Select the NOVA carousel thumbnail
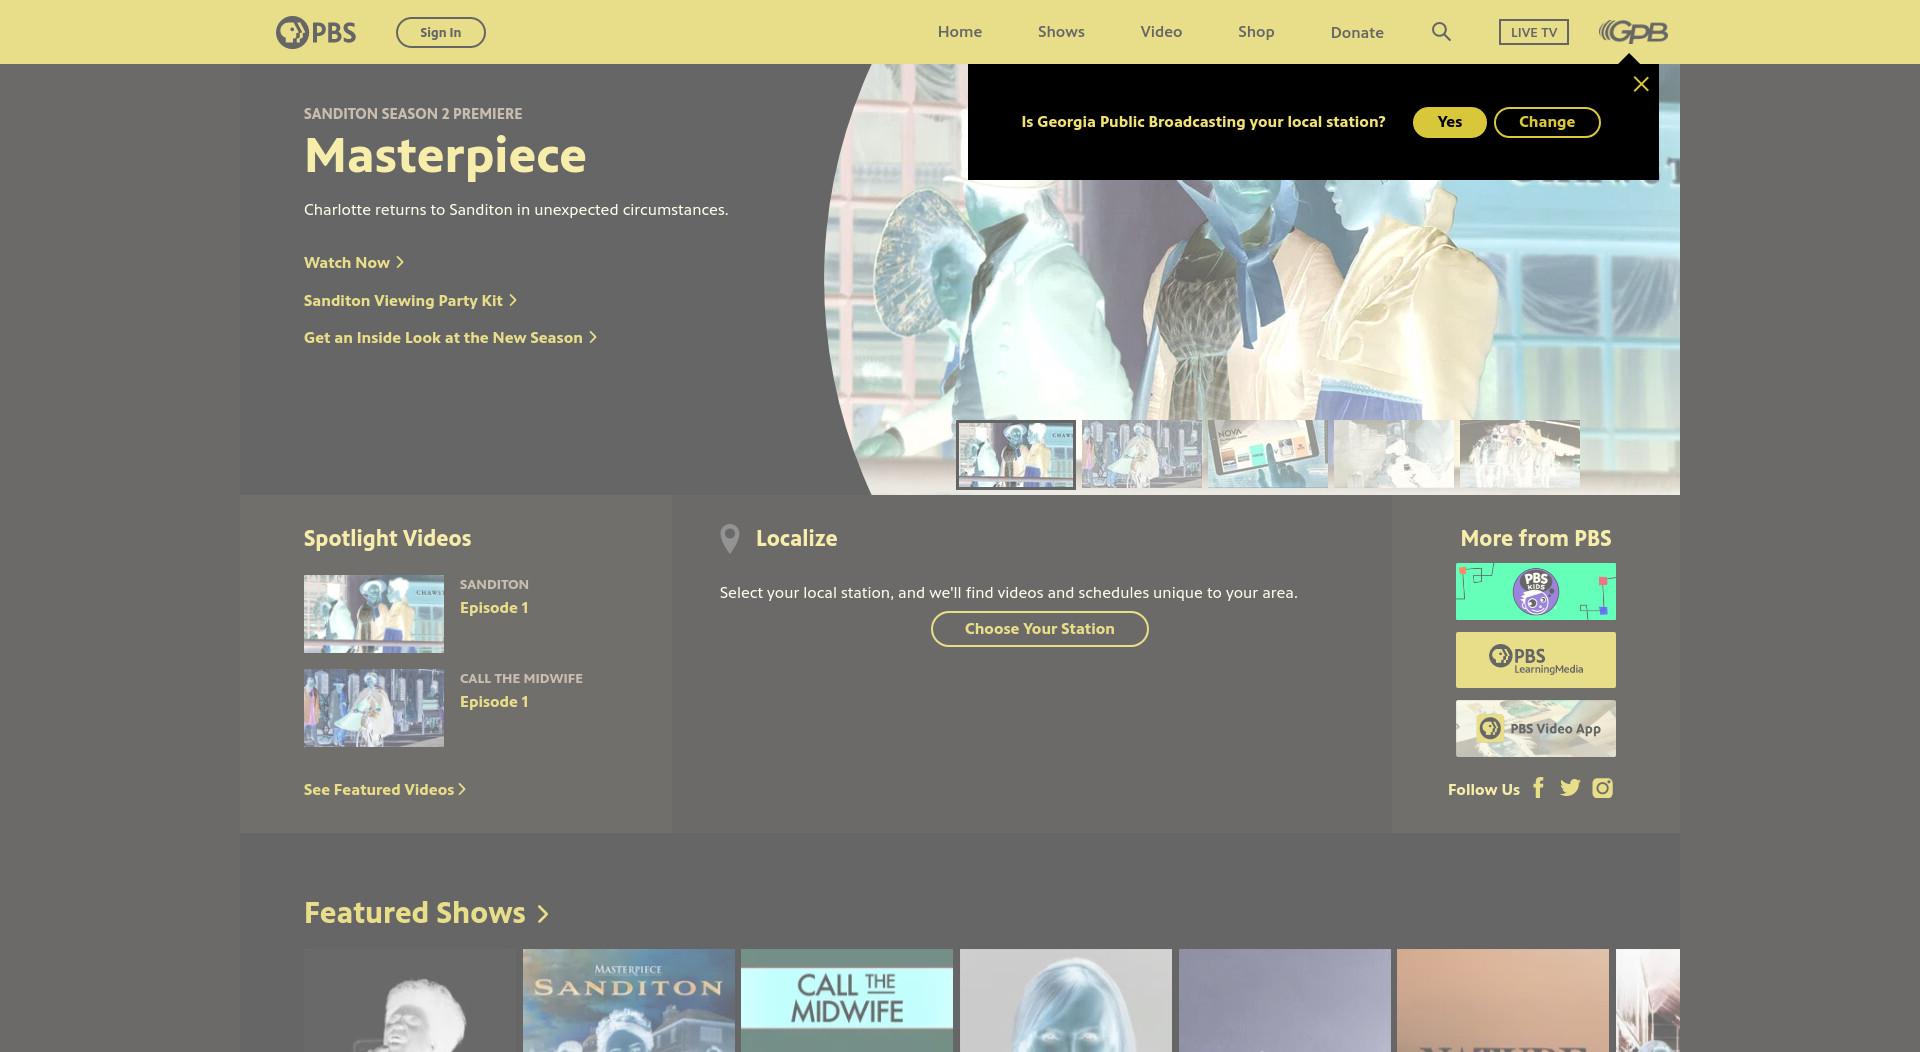This screenshot has width=1920, height=1052. click(x=1268, y=454)
